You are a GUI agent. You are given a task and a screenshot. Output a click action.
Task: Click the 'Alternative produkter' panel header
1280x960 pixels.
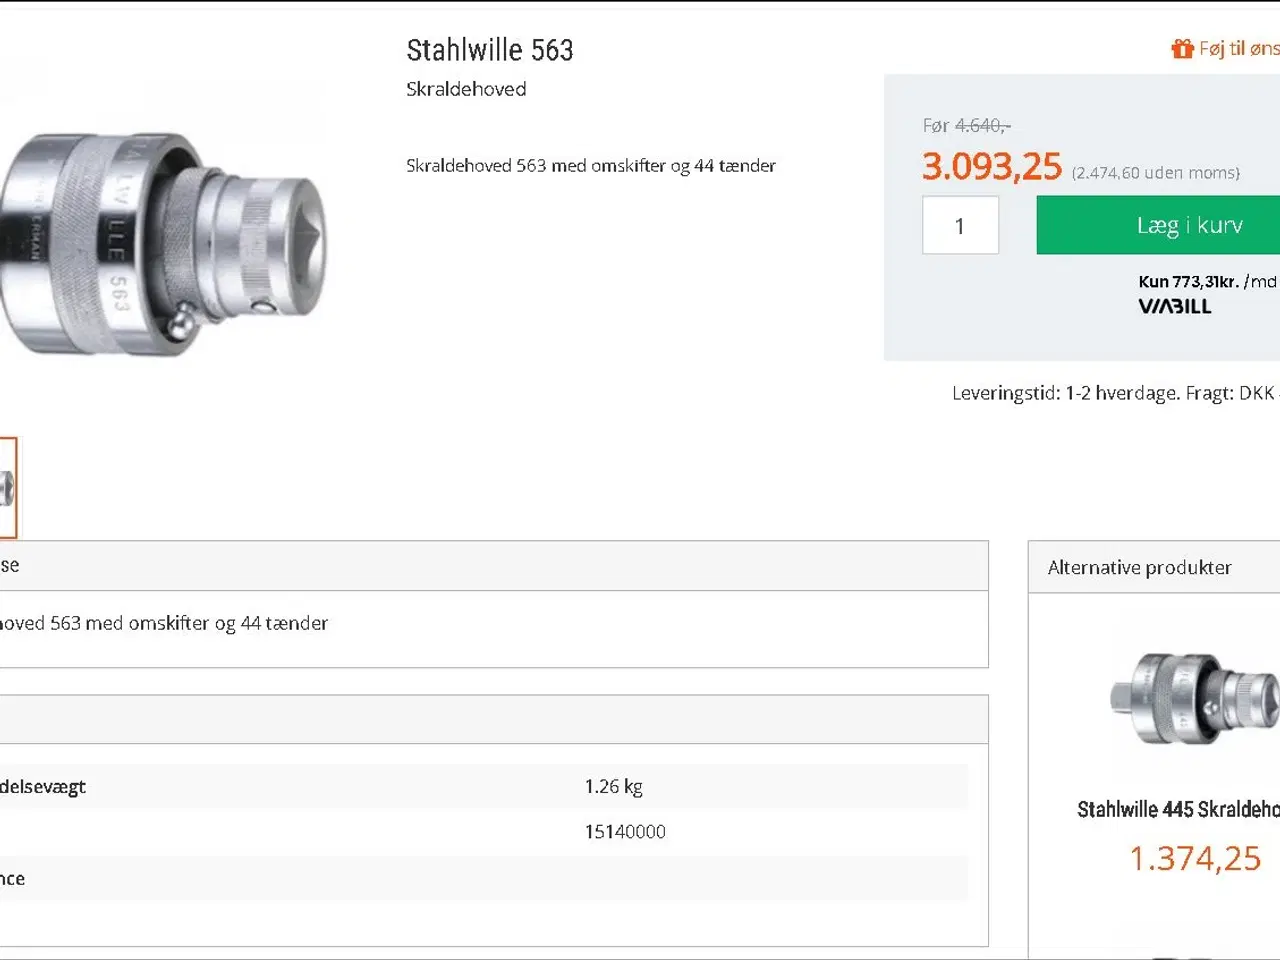(x=1140, y=568)
